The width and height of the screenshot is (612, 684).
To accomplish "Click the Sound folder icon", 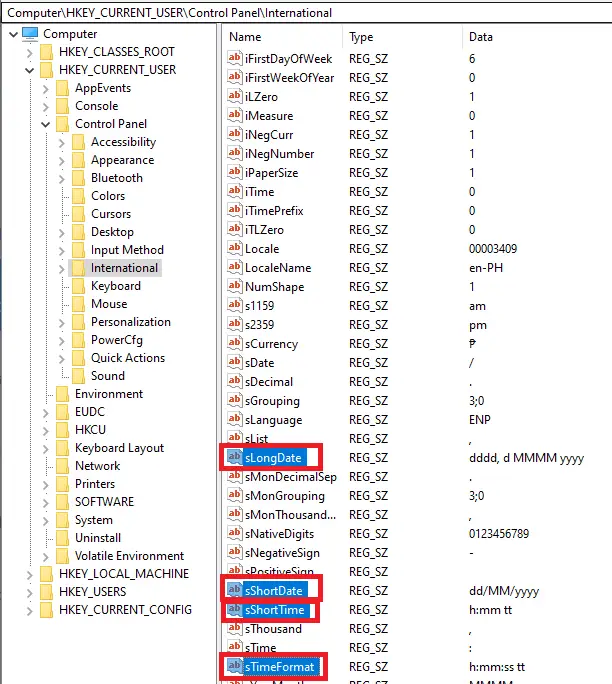I will tap(78, 376).
